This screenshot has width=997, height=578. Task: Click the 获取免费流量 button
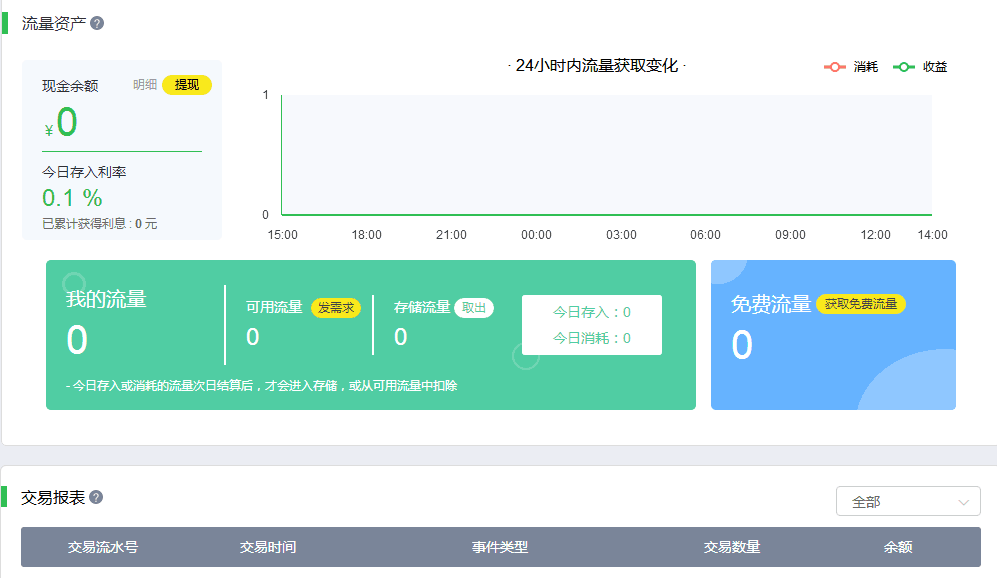[x=861, y=304]
